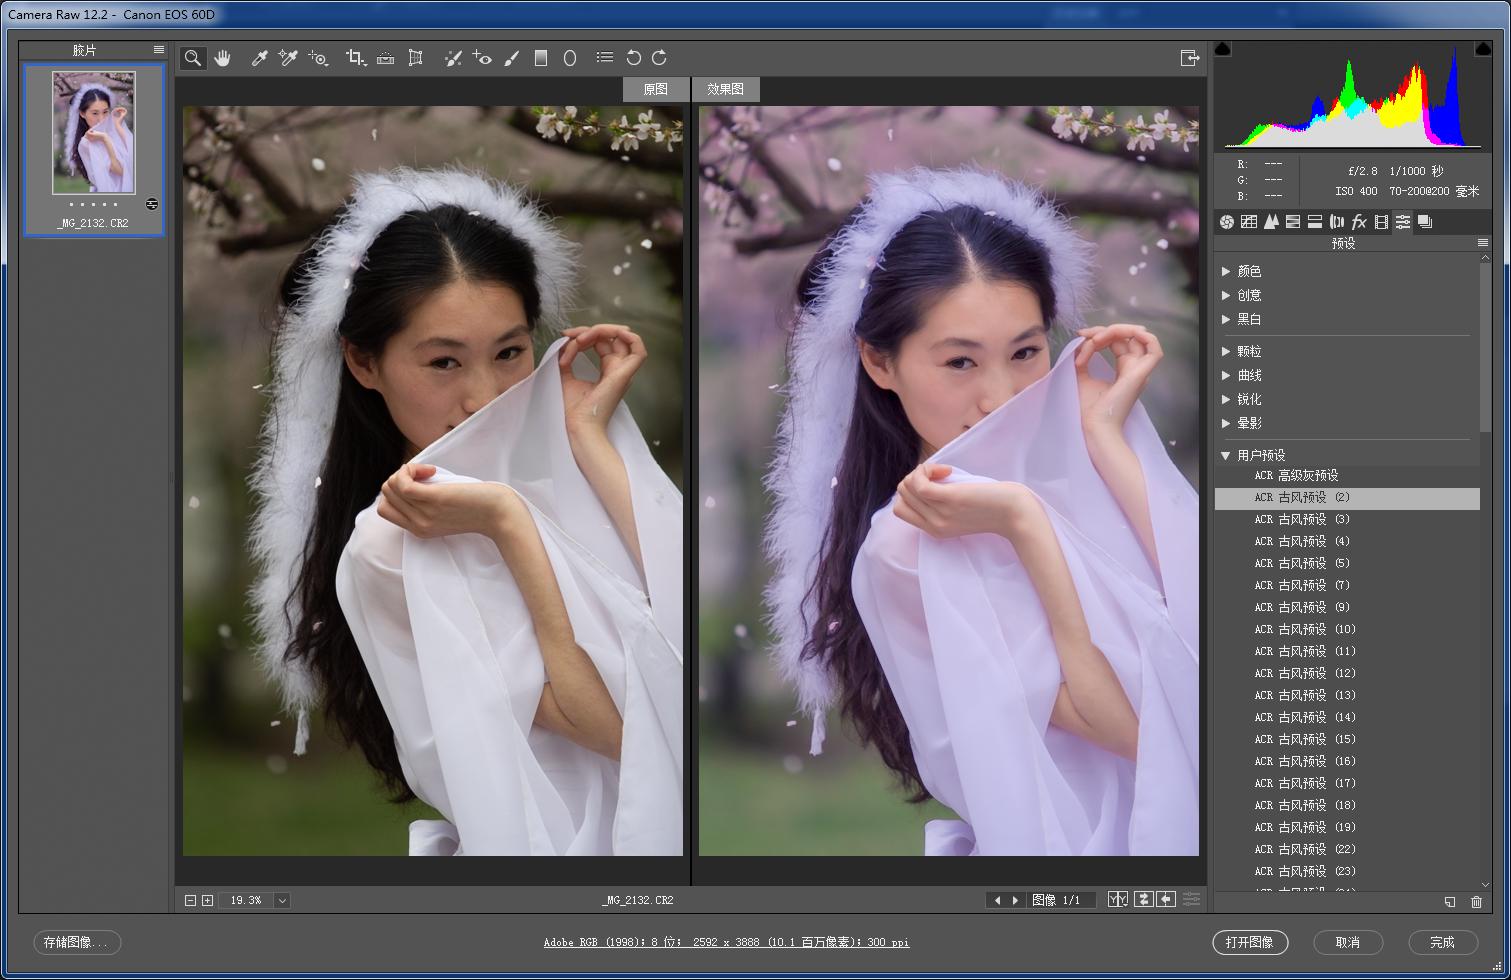Select the White Balance eyedropper tool
Image resolution: width=1511 pixels, height=980 pixels.
(x=259, y=58)
